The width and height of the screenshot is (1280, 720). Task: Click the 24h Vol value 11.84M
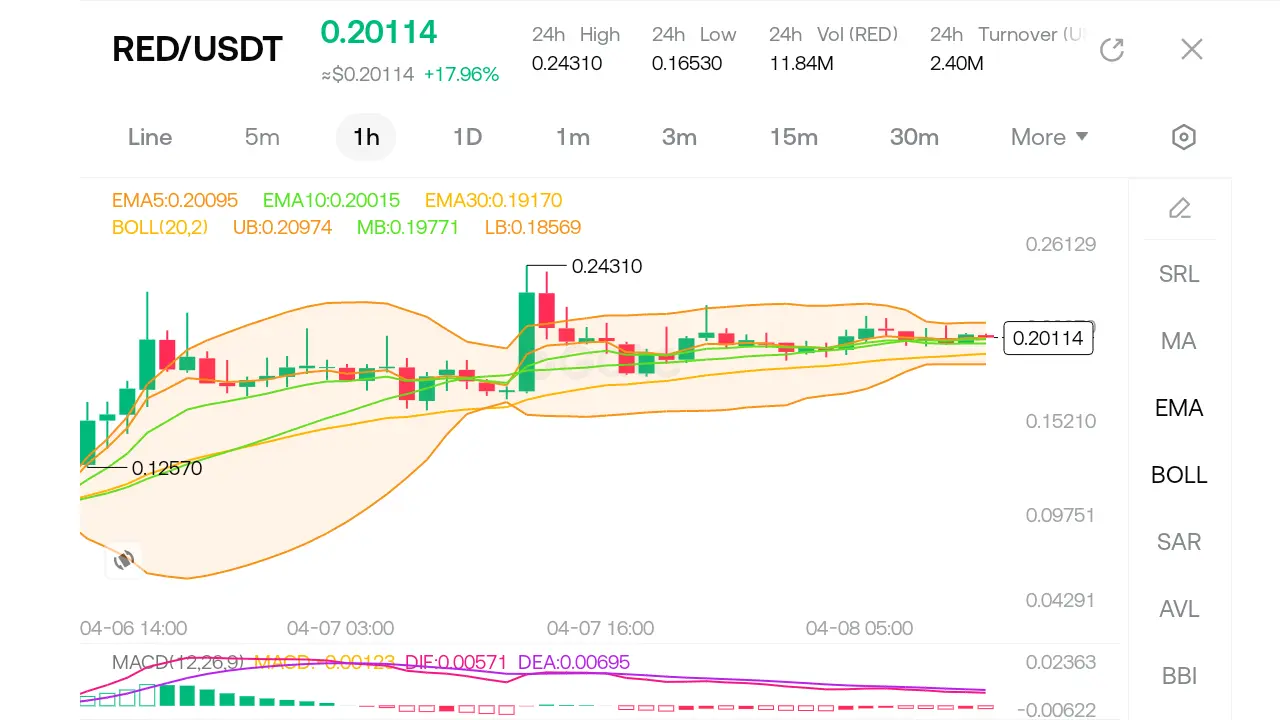[x=802, y=63]
